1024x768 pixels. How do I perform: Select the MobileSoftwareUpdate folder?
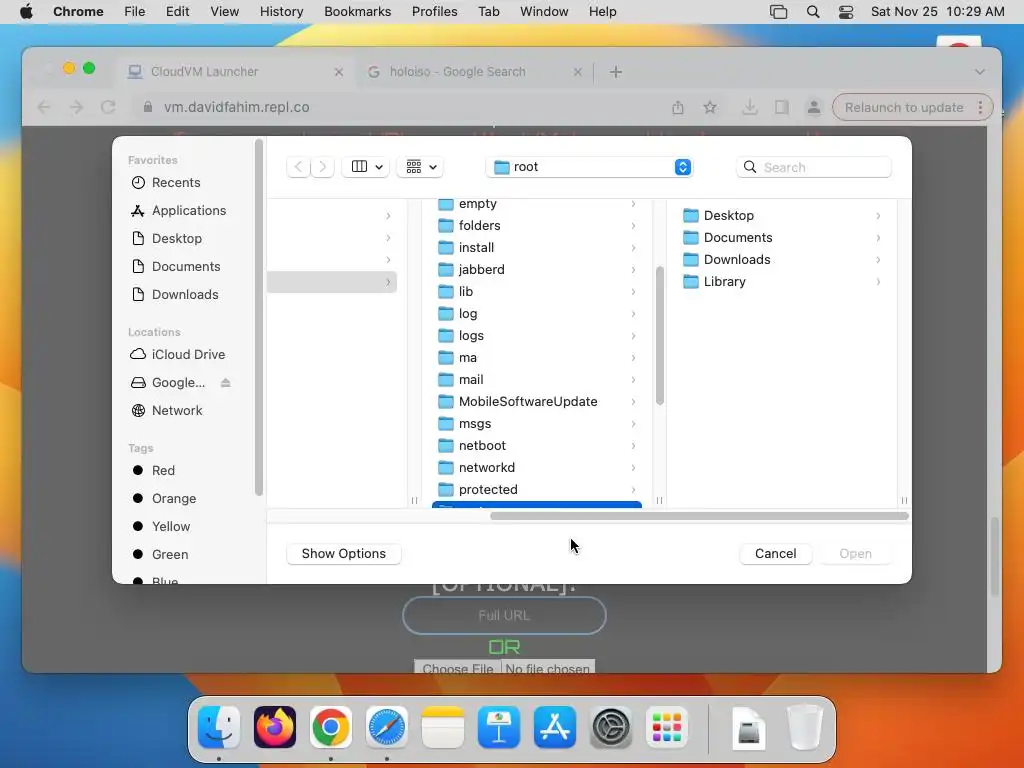pyautogui.click(x=536, y=402)
